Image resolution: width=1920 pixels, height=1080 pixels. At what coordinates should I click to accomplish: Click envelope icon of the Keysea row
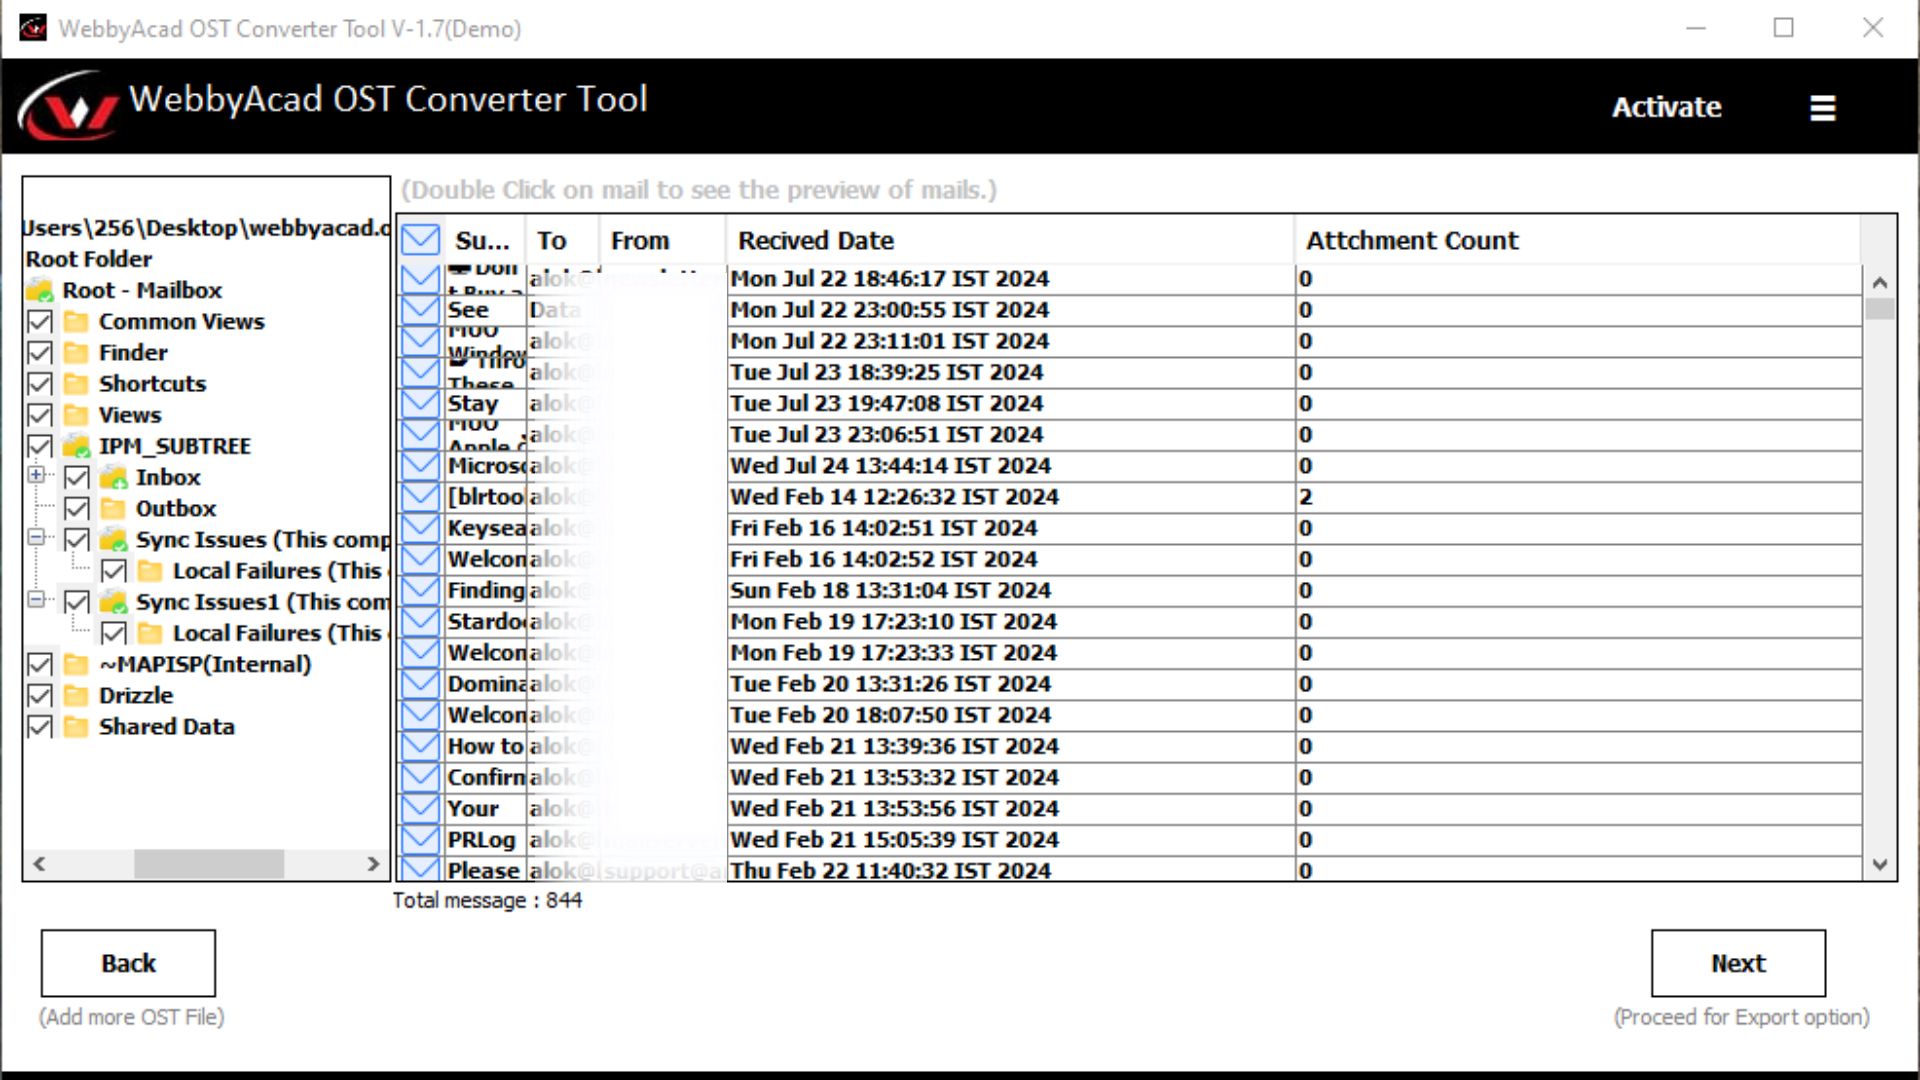420,527
